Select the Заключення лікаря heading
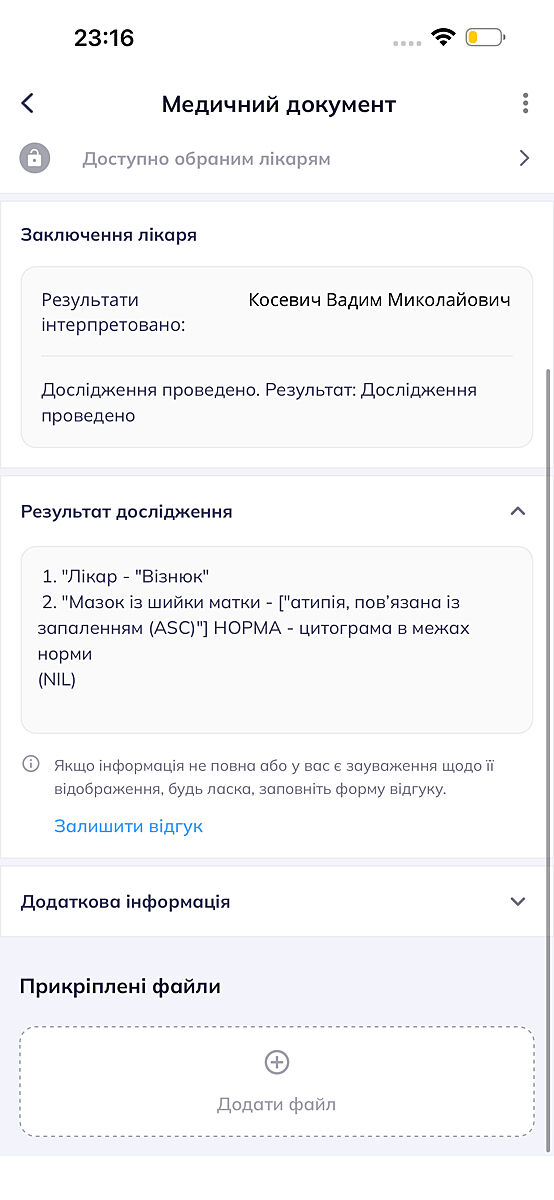Screen dimensions: 554x1200 [109, 235]
